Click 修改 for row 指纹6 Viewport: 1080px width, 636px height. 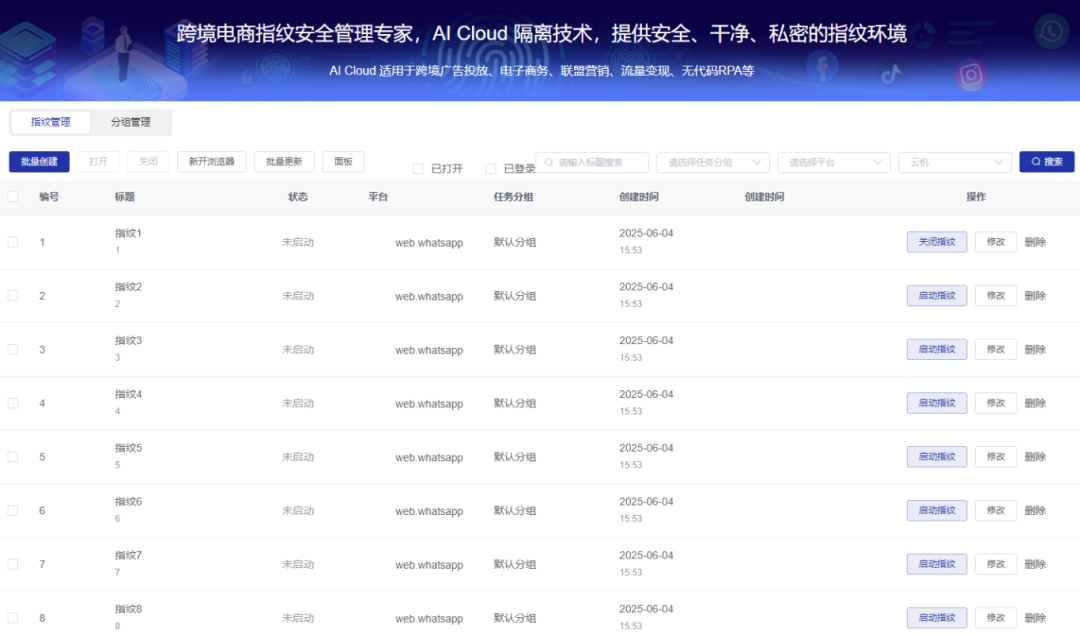996,511
